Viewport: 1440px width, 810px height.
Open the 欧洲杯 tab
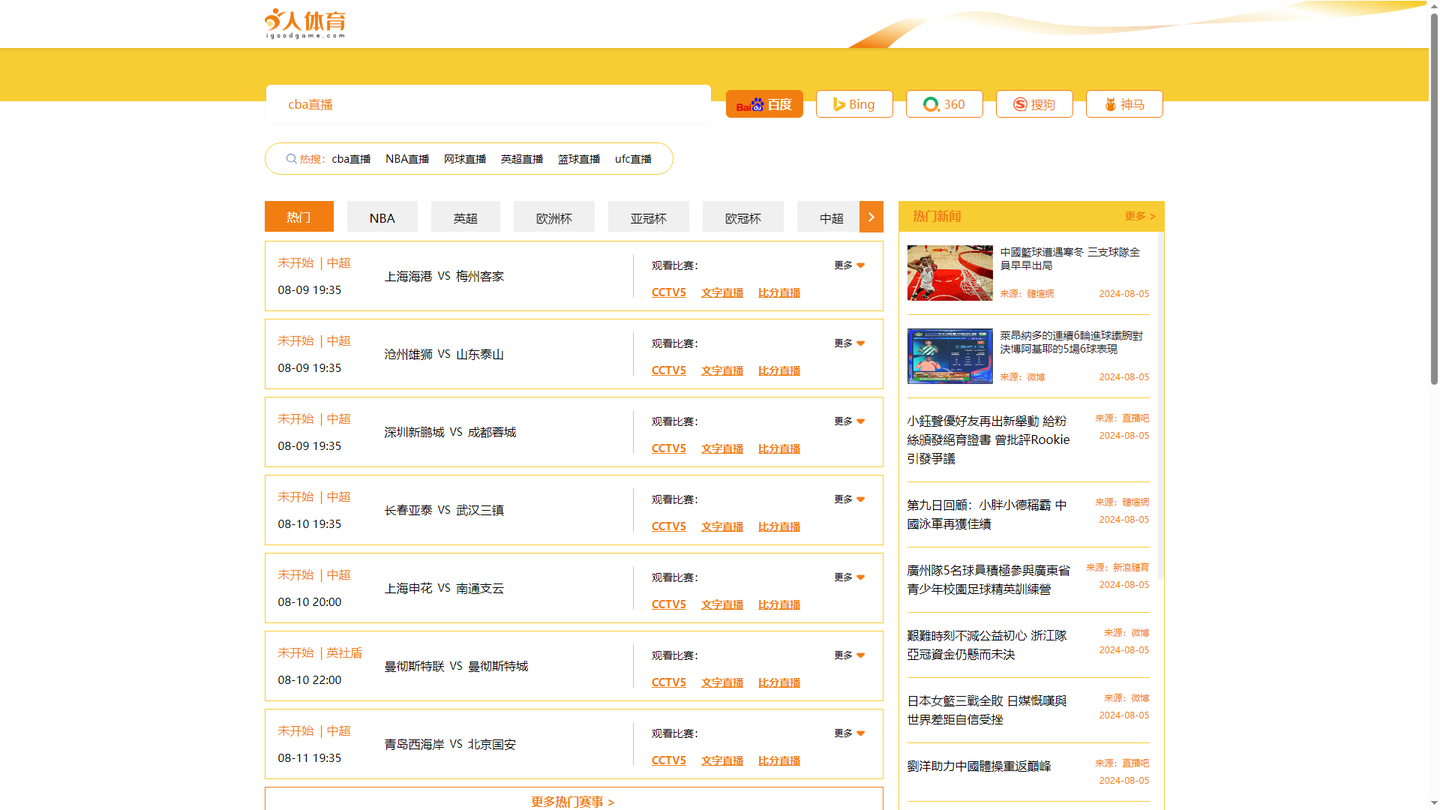(x=554, y=217)
